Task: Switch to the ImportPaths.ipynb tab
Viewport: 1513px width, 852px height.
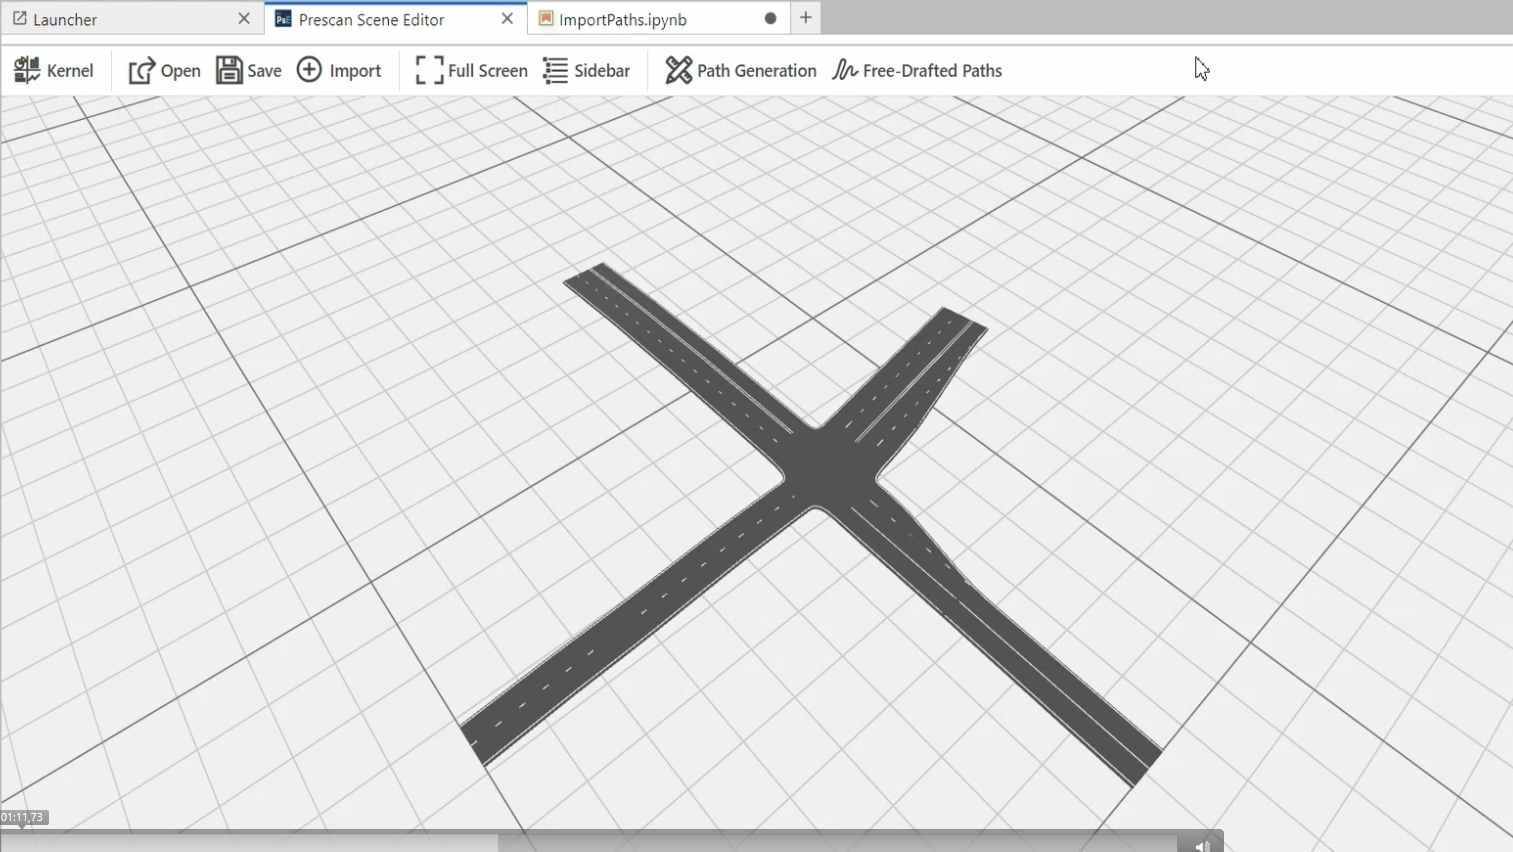Action: (x=622, y=19)
